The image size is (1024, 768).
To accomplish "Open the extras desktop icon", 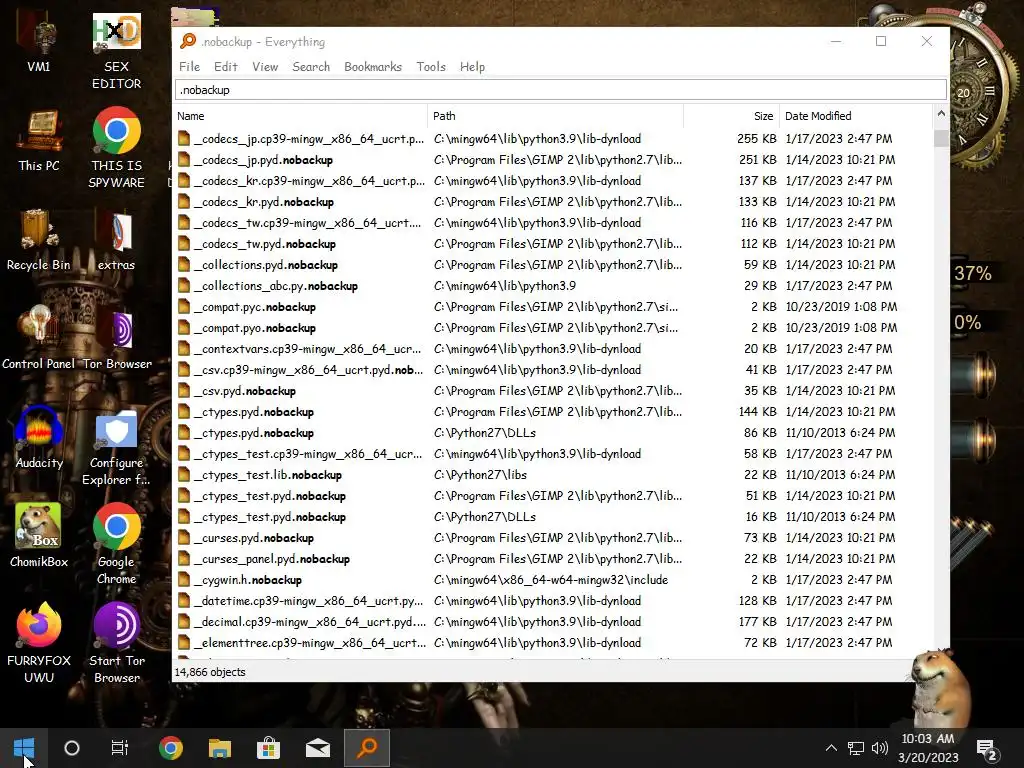I will pyautogui.click(x=116, y=240).
